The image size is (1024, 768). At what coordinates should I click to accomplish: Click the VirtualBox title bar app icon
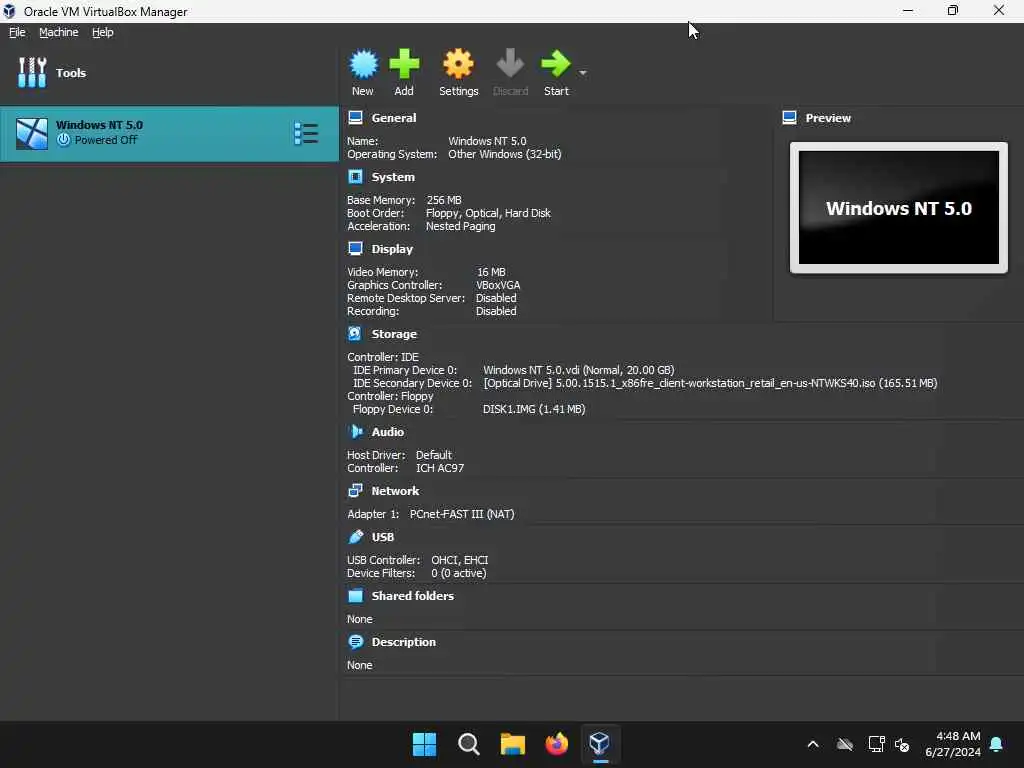click(9, 11)
